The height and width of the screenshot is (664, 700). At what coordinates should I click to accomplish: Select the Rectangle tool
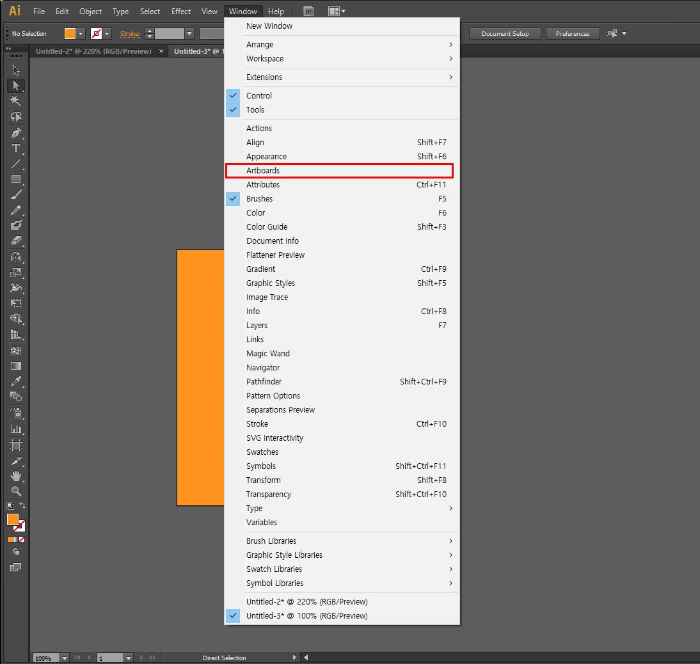pyautogui.click(x=16, y=180)
